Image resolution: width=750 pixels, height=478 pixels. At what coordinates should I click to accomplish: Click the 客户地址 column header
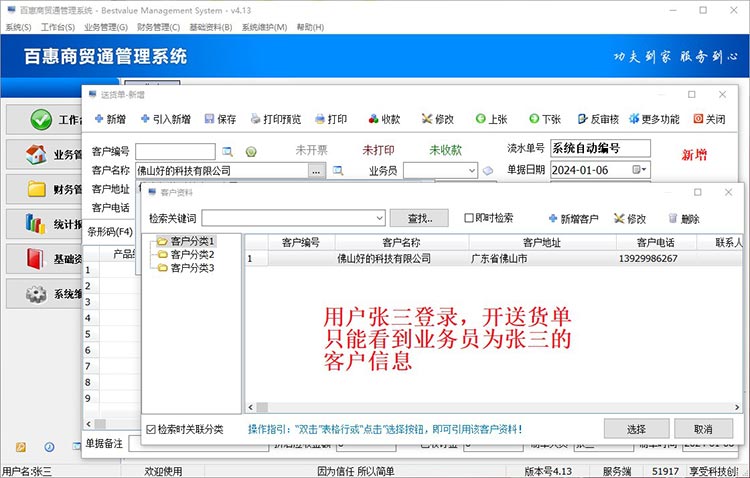[542, 243]
